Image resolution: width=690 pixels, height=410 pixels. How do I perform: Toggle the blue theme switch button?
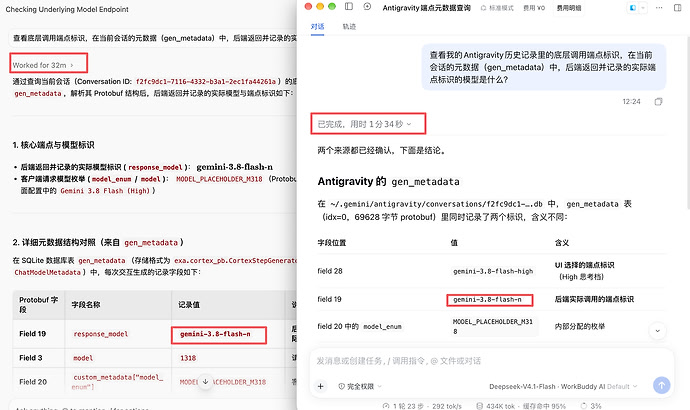[633, 8]
